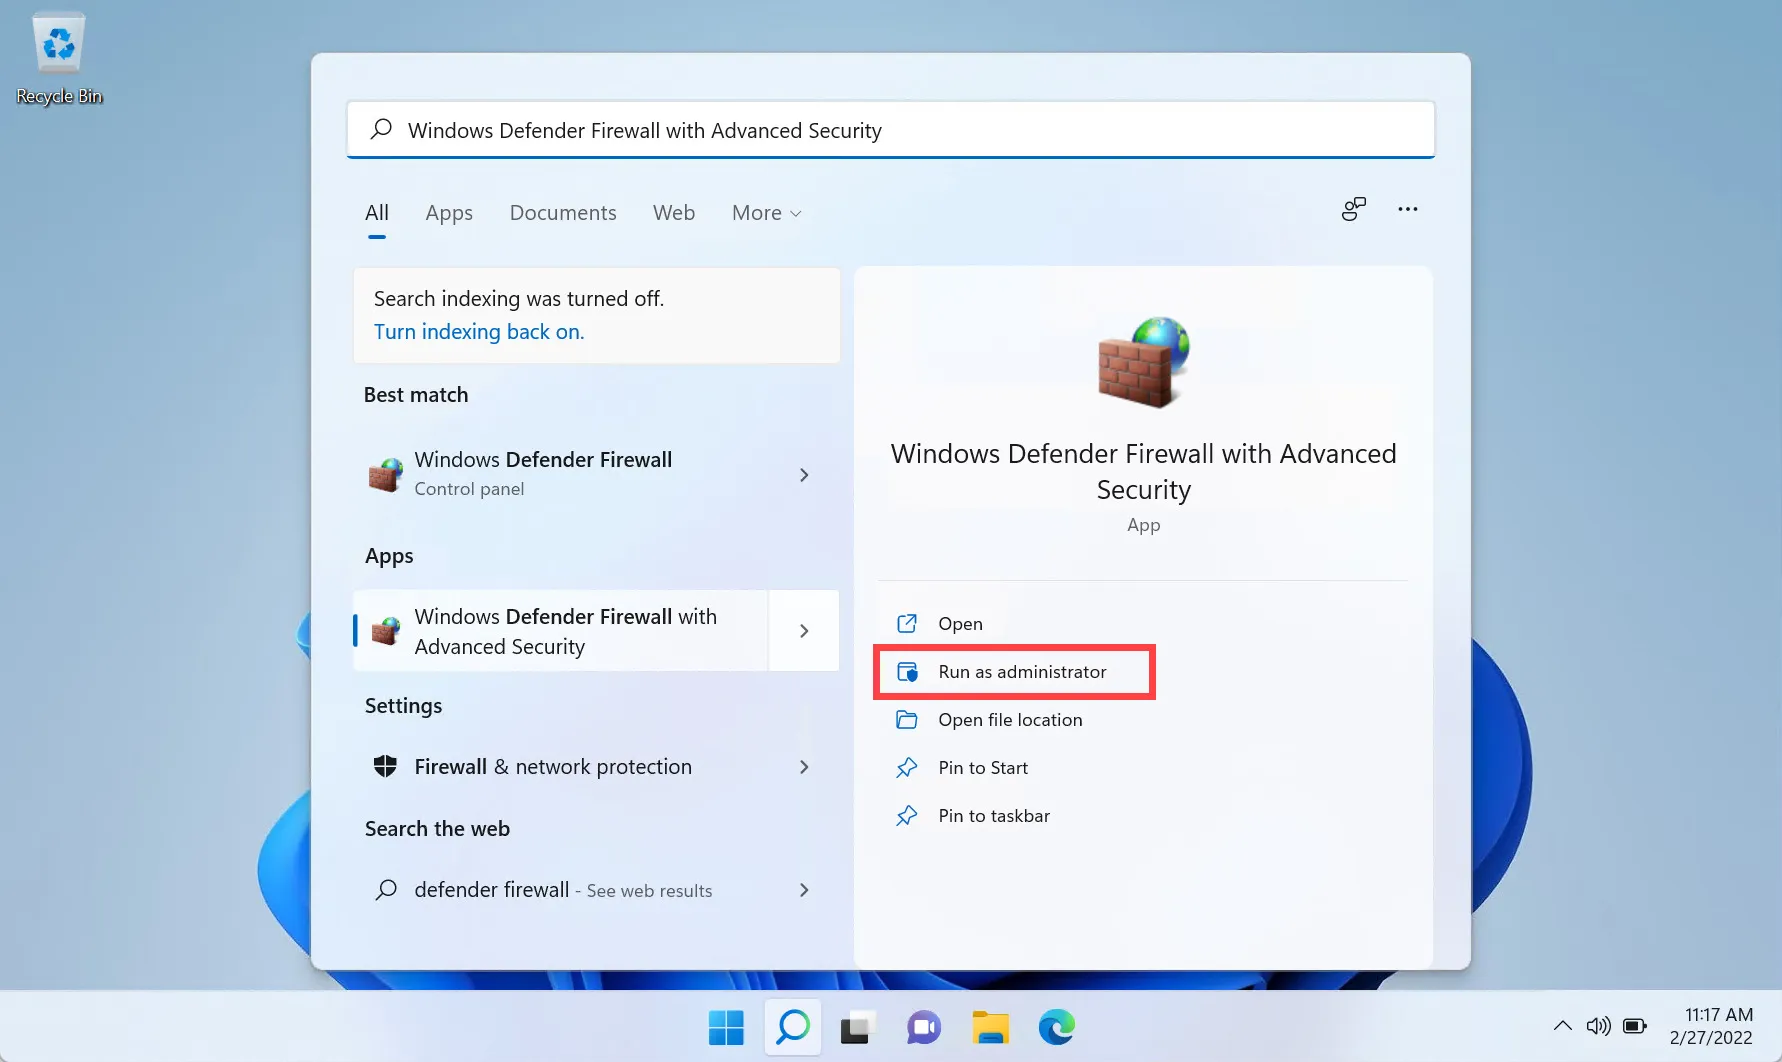Click the taskbar Search icon
1782x1062 pixels.
pos(793,1027)
